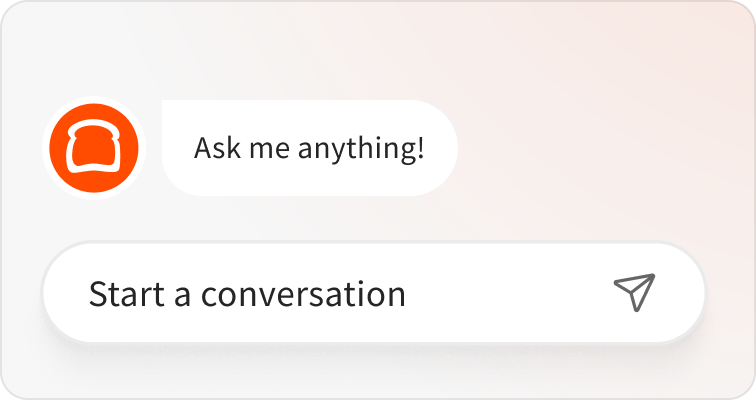The image size is (756, 400).
Task: Send the message with the arrow icon
Action: [634, 292]
